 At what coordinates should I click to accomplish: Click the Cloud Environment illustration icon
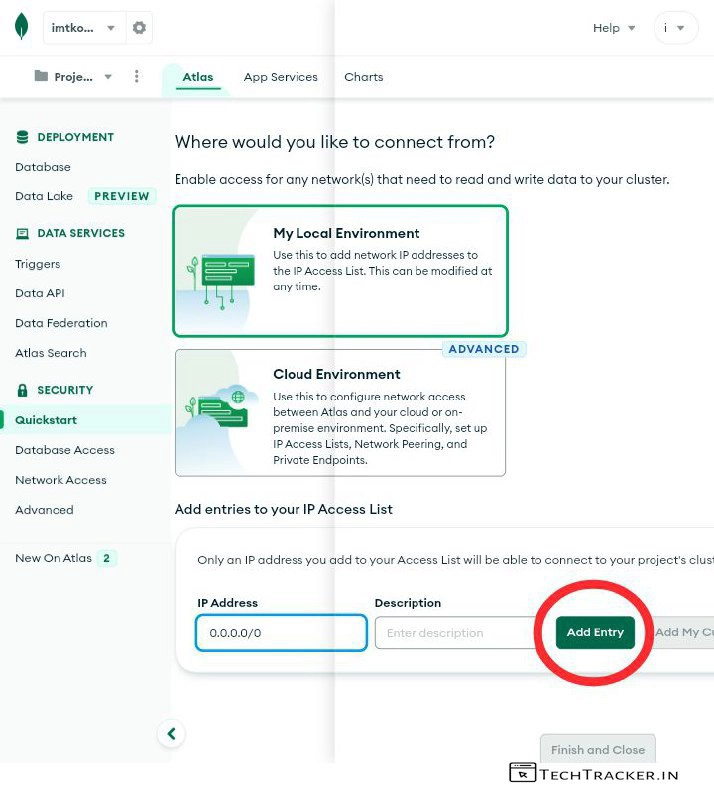[220, 410]
